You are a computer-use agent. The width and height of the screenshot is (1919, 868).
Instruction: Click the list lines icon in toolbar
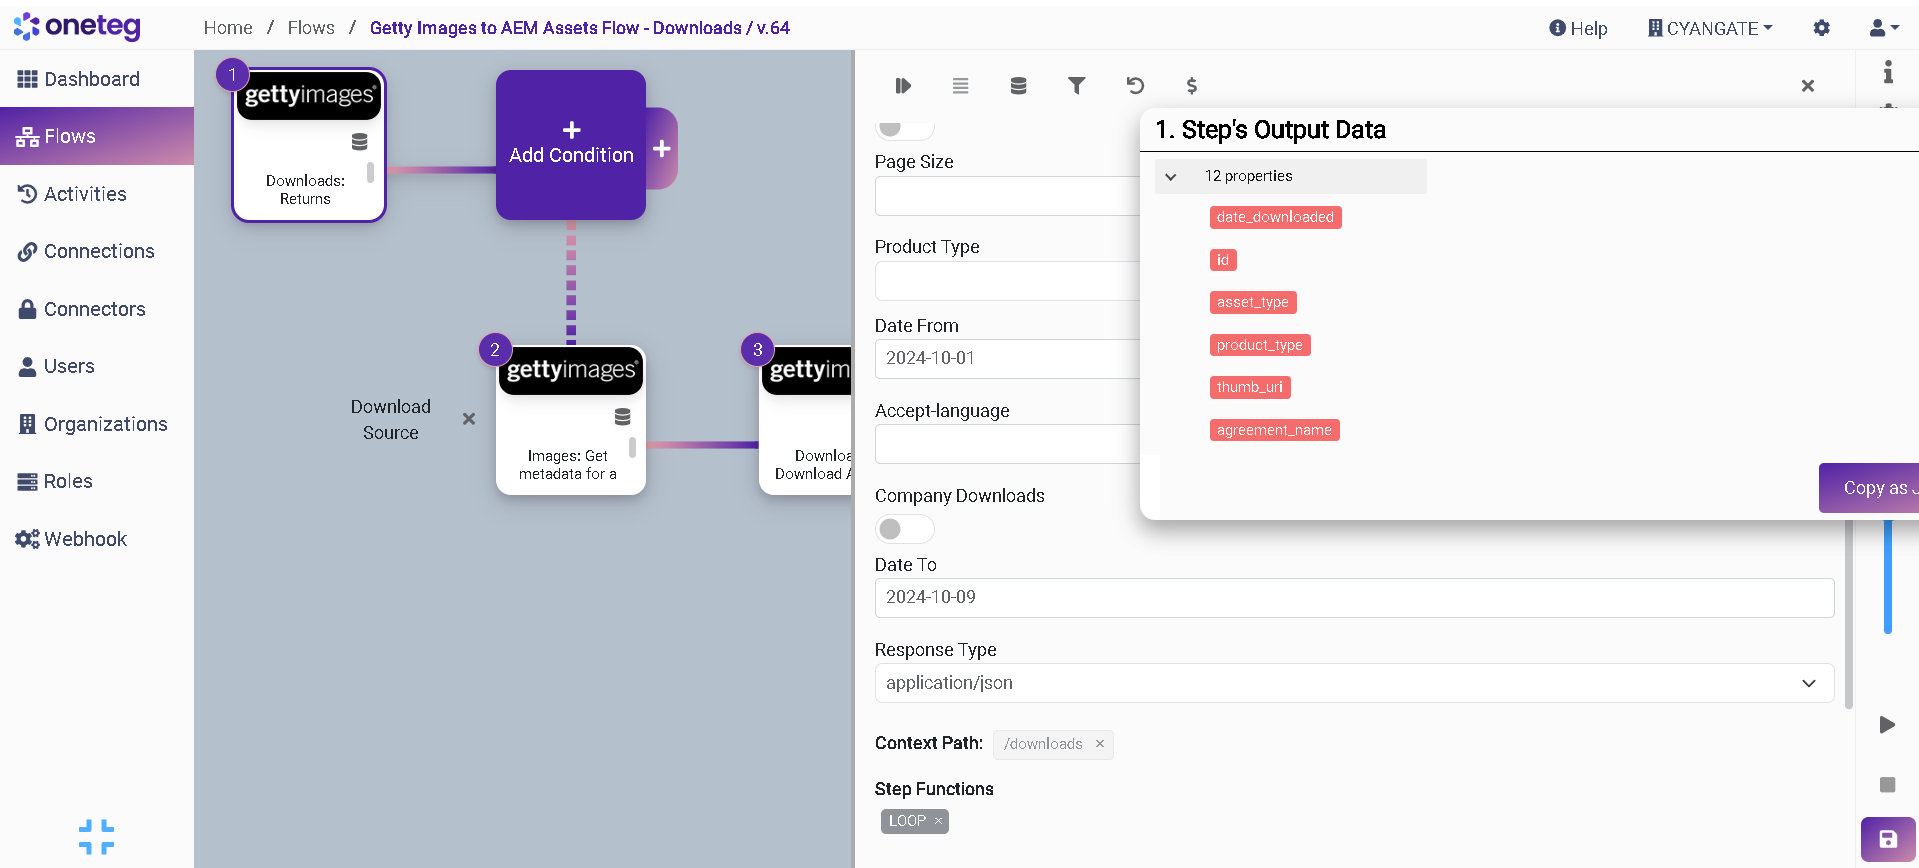(x=960, y=86)
